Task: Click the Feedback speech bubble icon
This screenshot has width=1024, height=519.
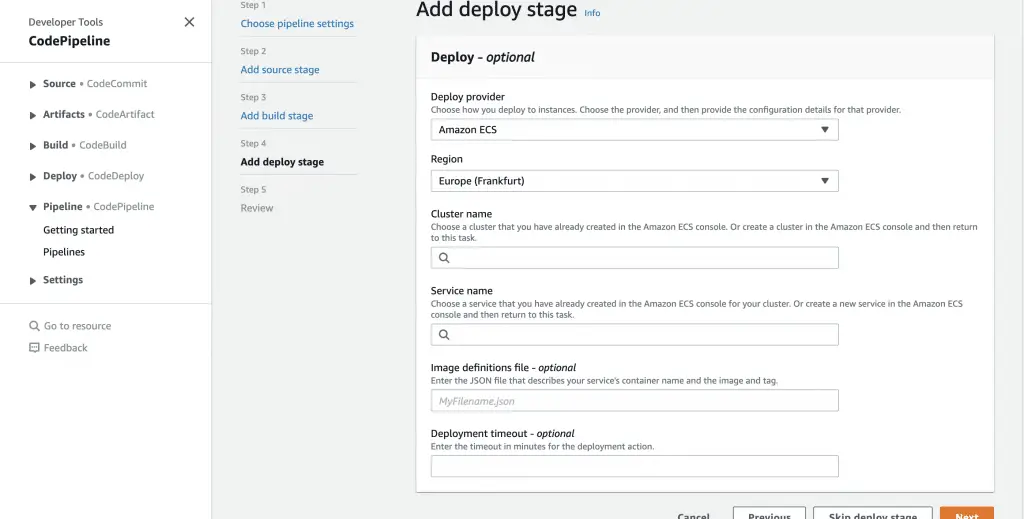Action: pos(34,348)
